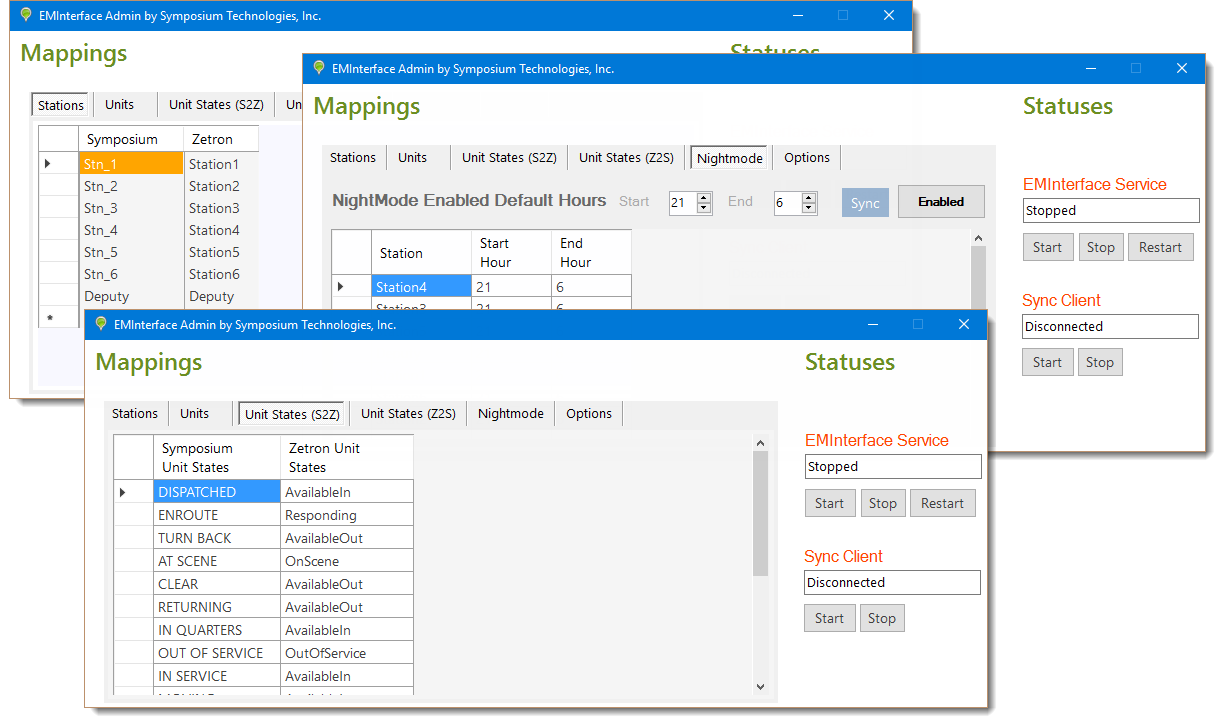Toggle the NightMode Enabled button
Viewport: 1217px width, 717px height.
coord(941,202)
